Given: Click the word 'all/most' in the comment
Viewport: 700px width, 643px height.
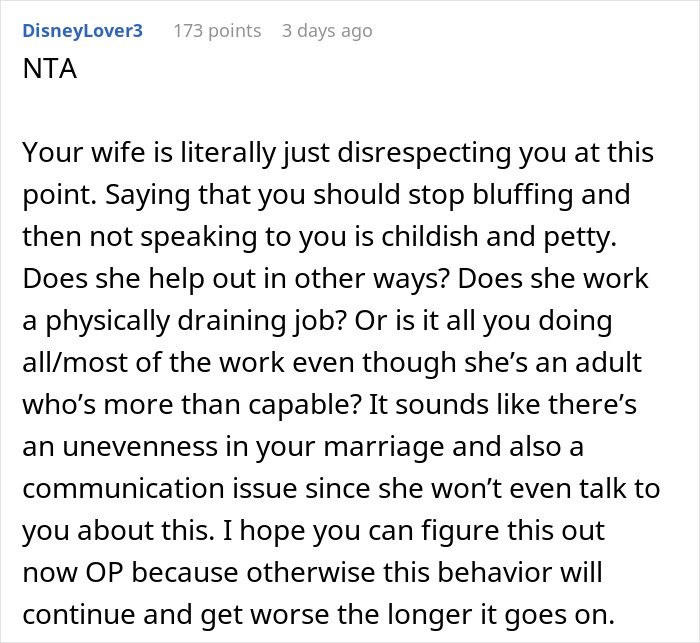Looking at the screenshot, I should [x=75, y=362].
